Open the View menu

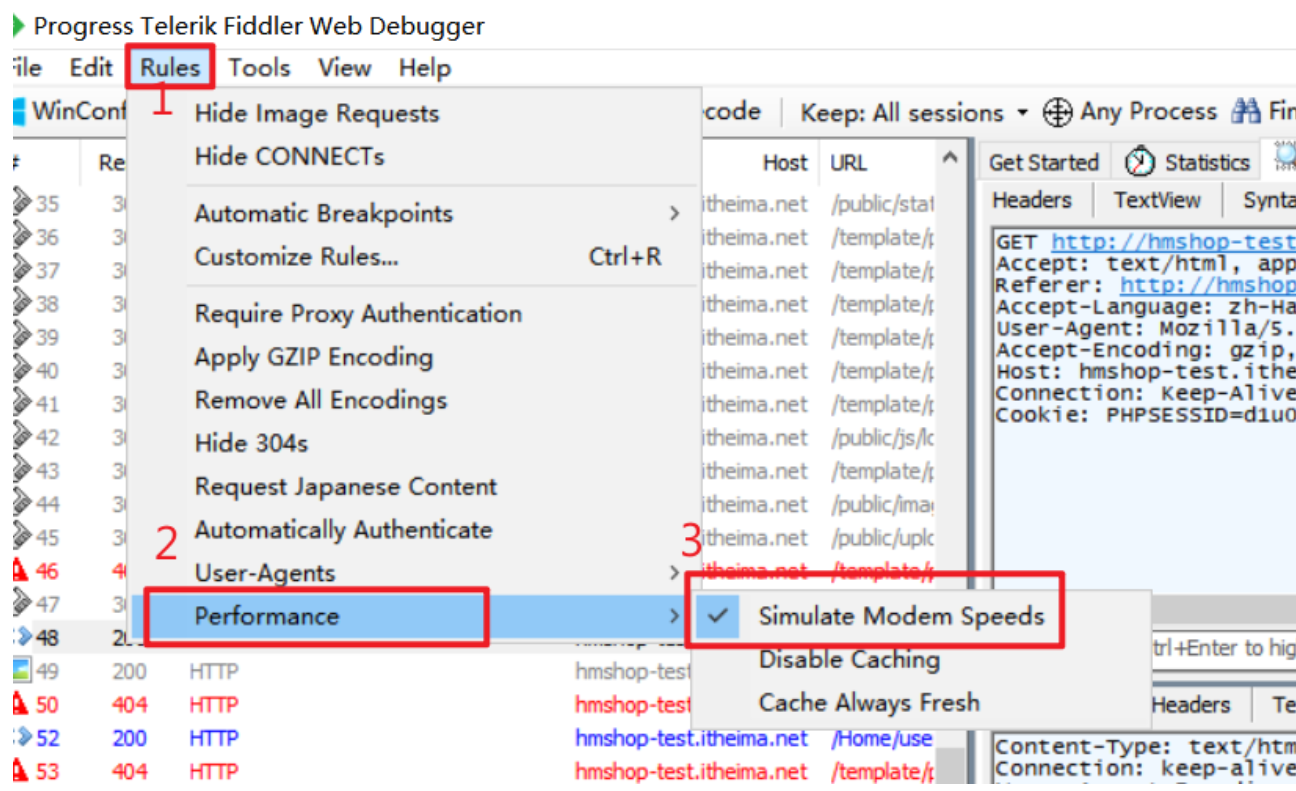345,68
